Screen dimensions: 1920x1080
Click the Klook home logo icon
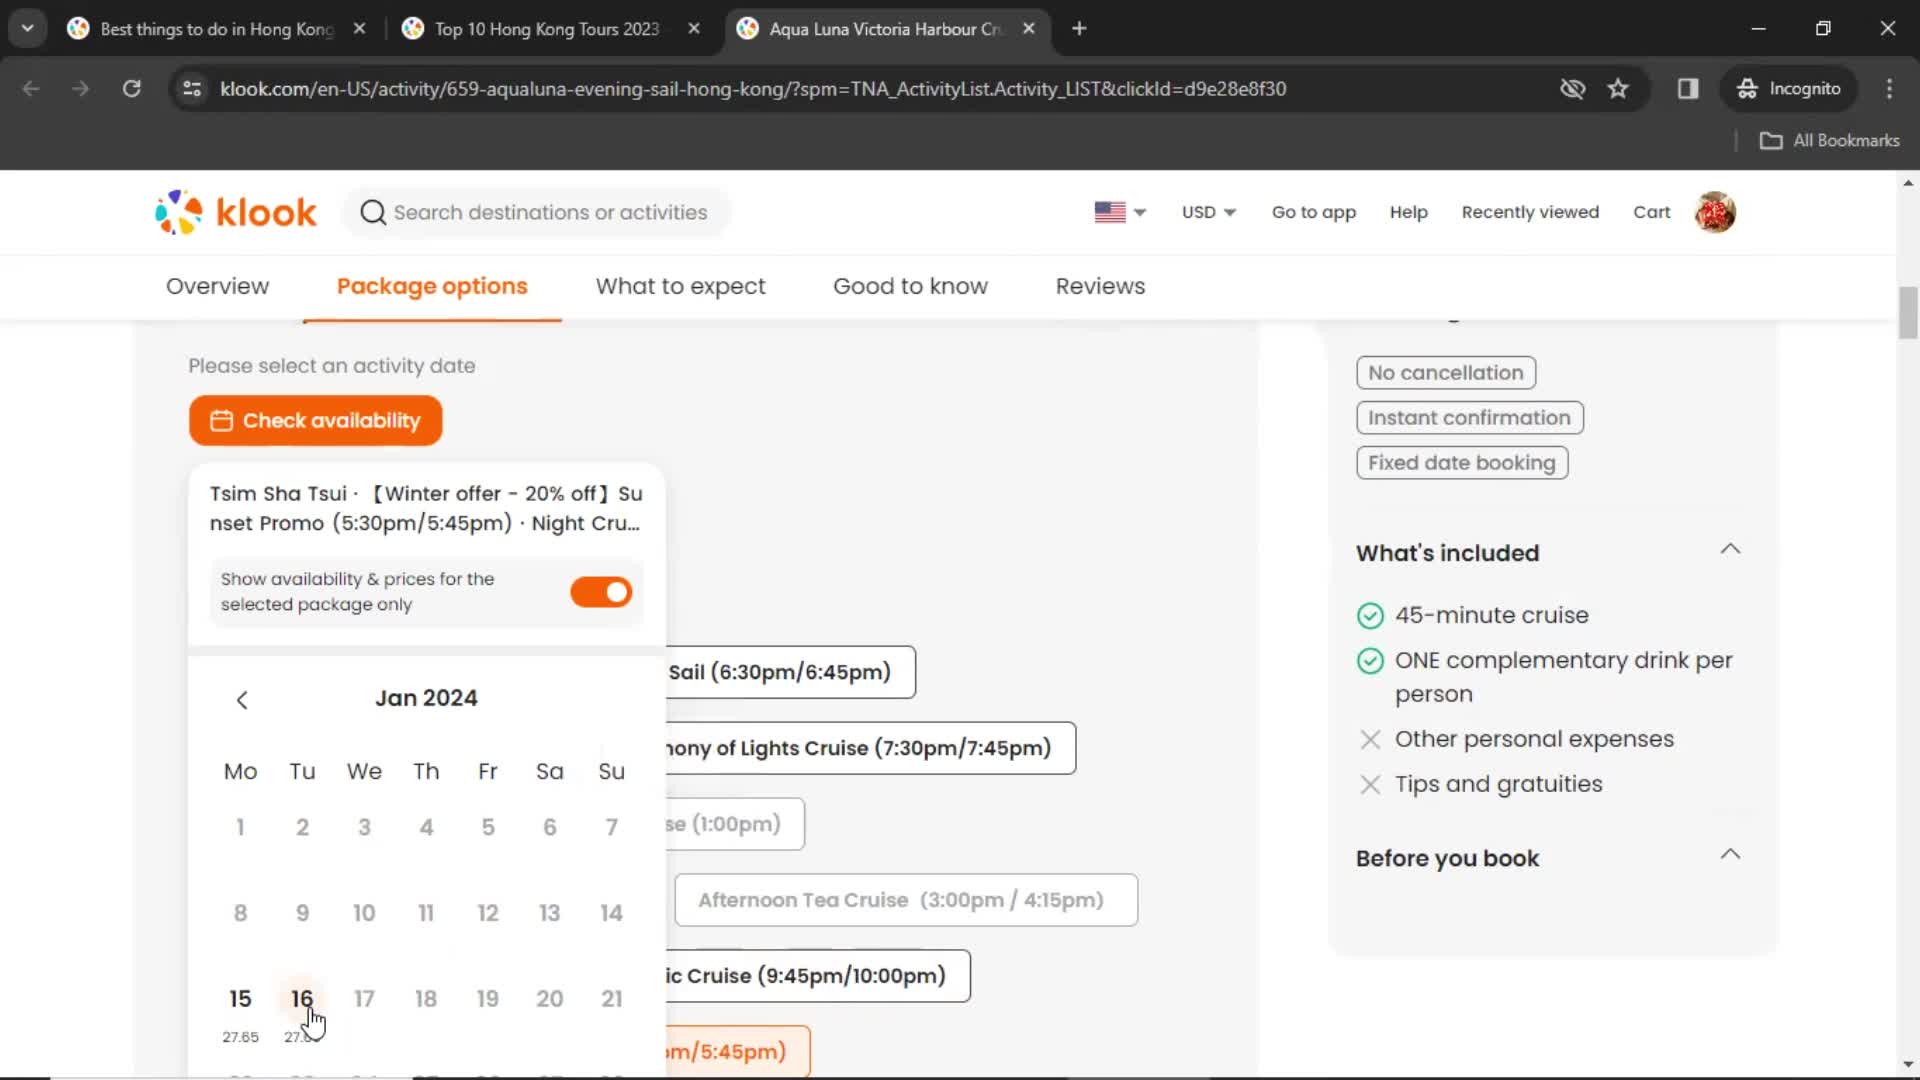point(236,212)
